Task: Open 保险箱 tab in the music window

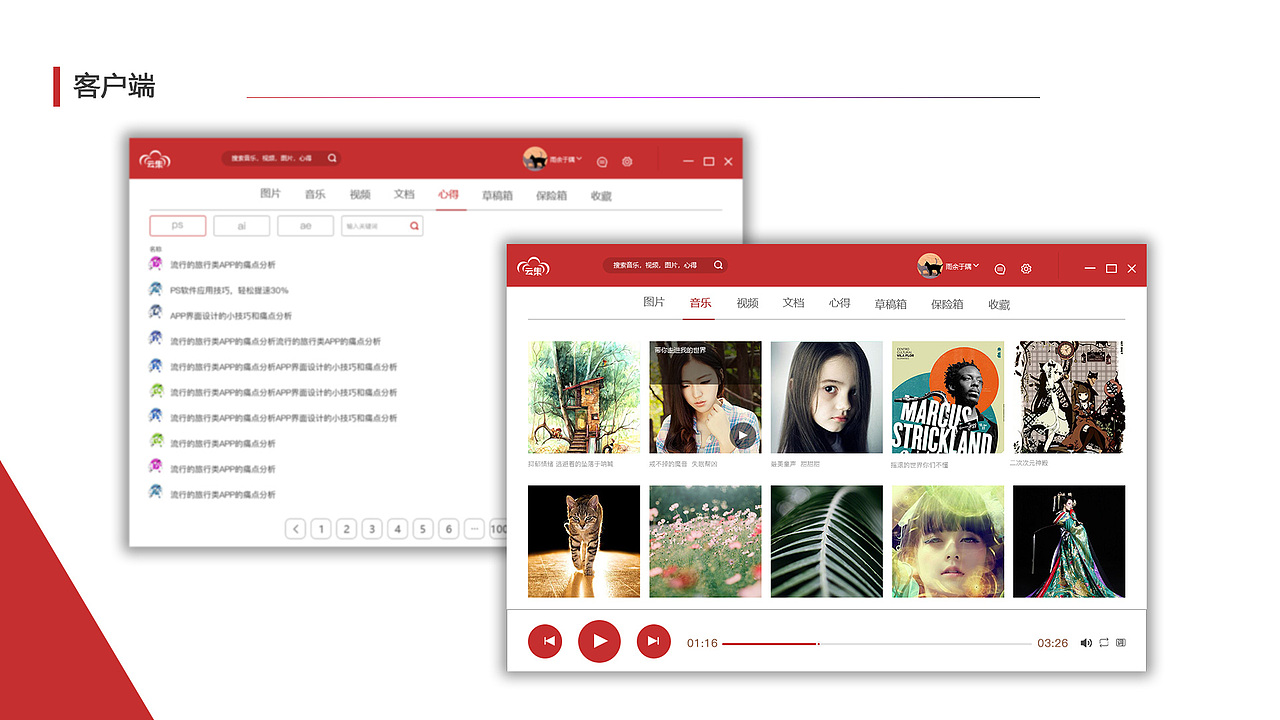Action: tap(947, 304)
